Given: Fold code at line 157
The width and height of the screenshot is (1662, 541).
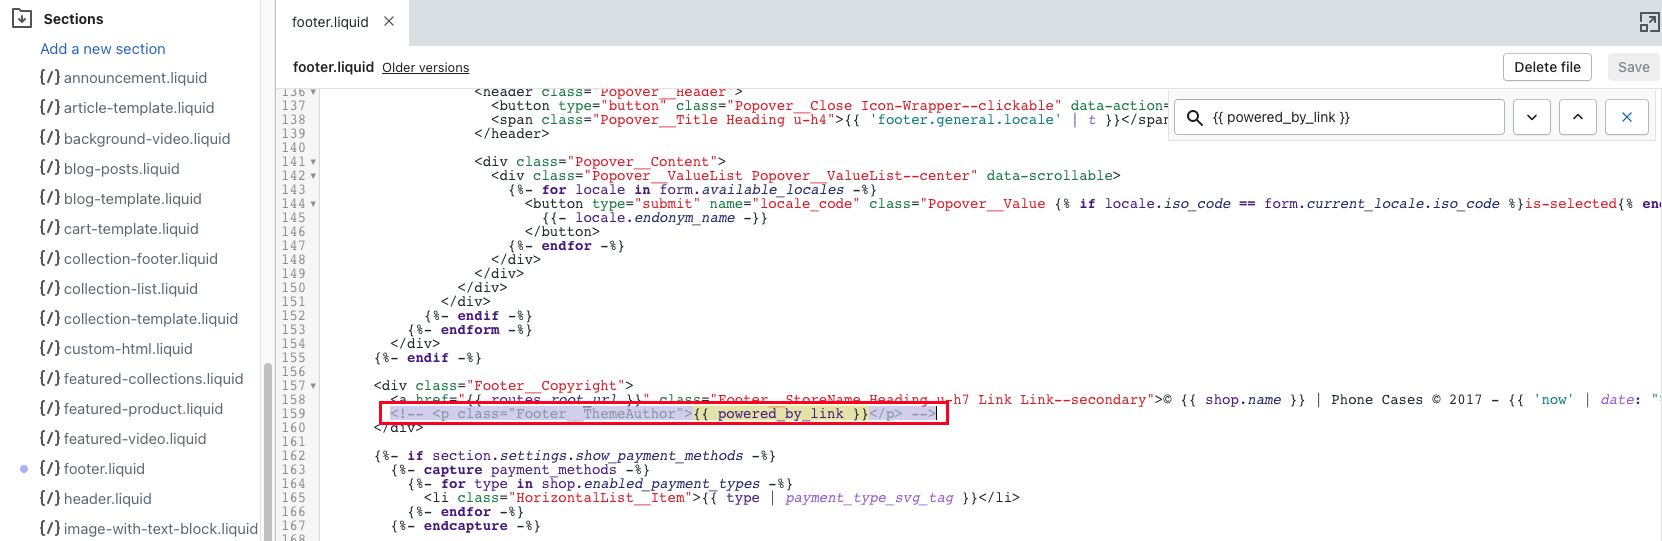Looking at the screenshot, I should click(x=313, y=386).
